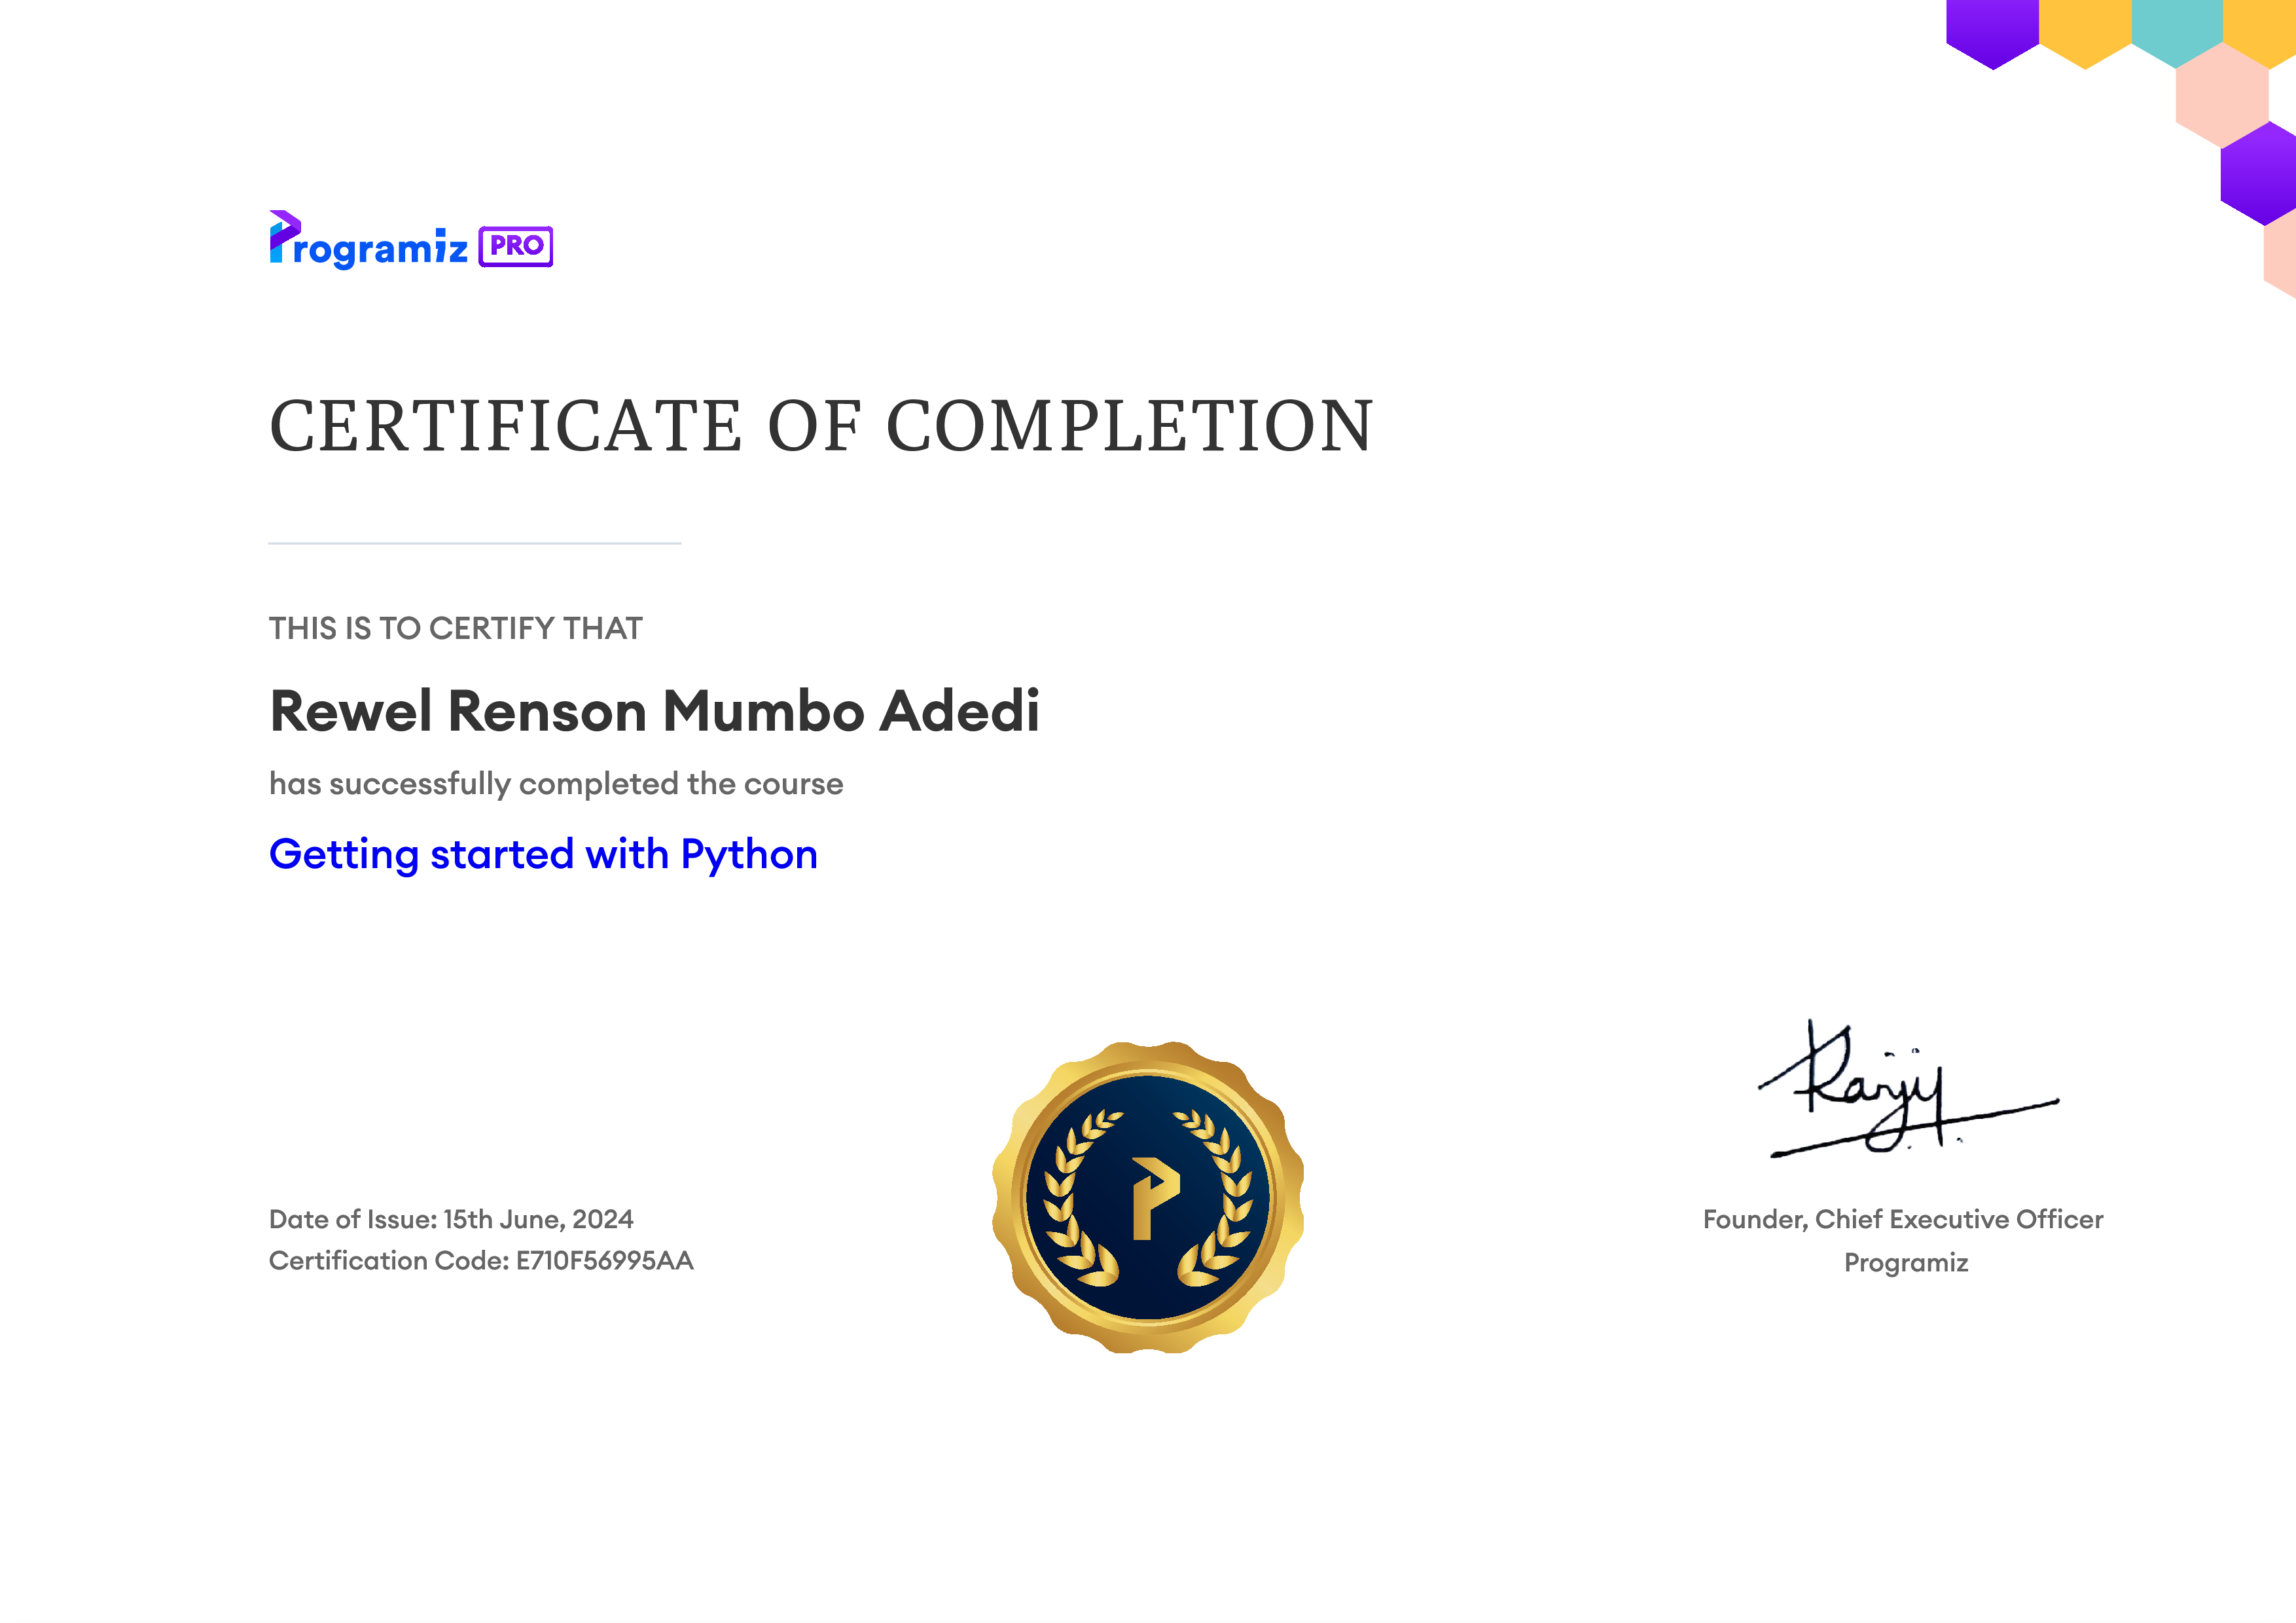Open the 'Getting started with Python' course link
2296x1623 pixels.
pos(543,855)
